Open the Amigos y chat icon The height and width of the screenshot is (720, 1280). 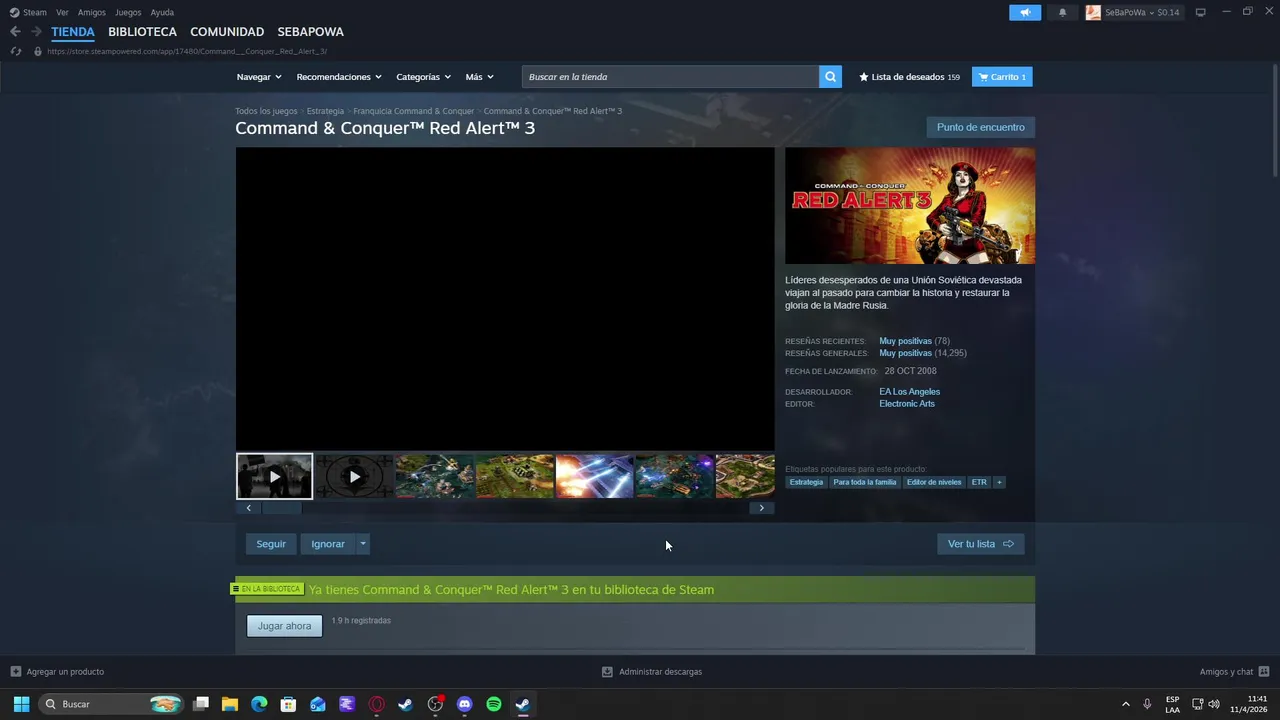click(1264, 671)
